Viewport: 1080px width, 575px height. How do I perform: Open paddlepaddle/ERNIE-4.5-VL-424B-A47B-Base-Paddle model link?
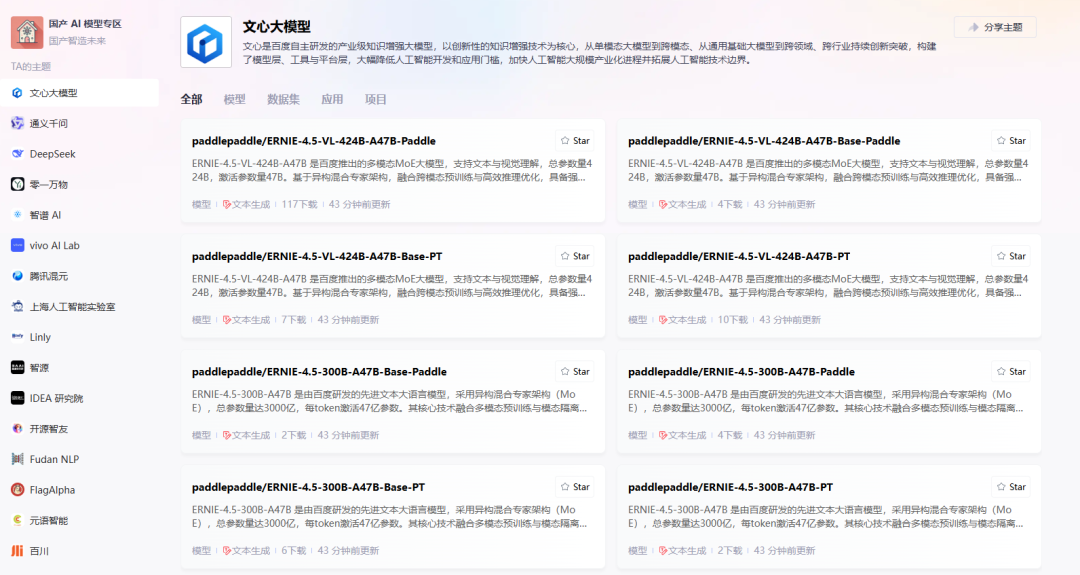[764, 141]
